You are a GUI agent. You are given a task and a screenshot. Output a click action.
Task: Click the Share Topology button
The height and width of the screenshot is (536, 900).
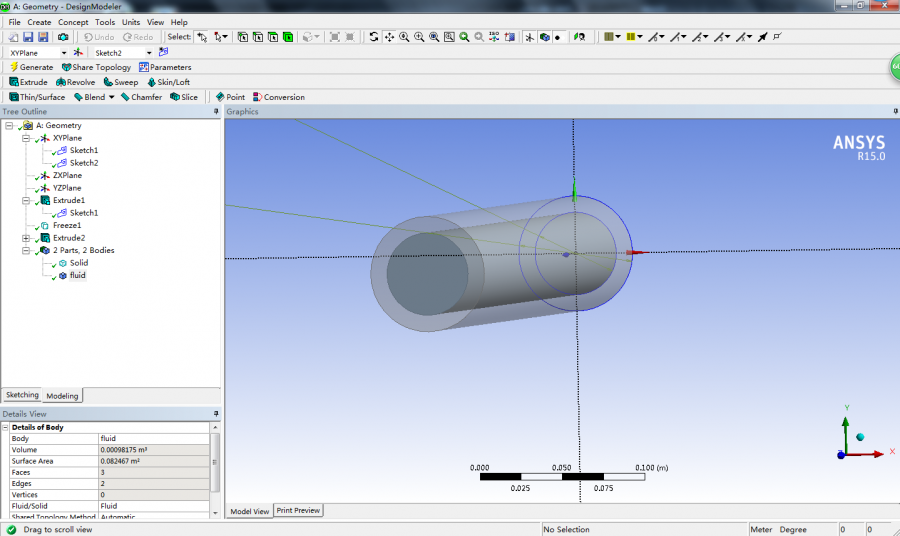(96, 67)
